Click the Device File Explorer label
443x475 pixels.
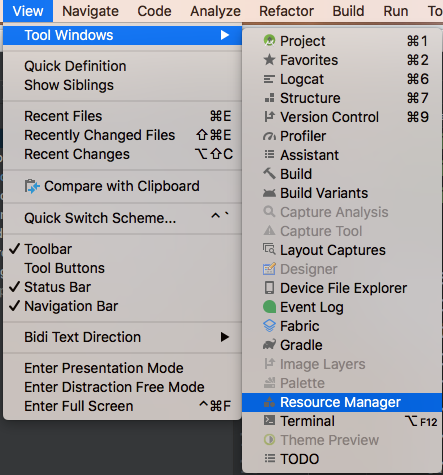(x=343, y=288)
